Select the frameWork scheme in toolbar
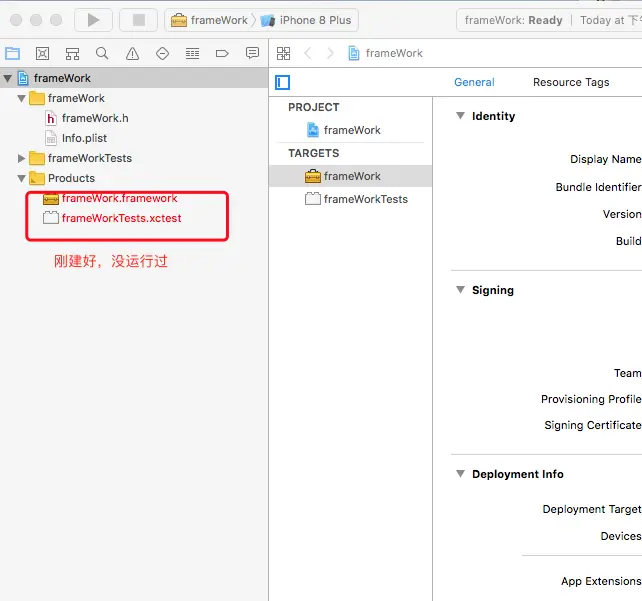This screenshot has height=601, width=642. click(x=210, y=20)
